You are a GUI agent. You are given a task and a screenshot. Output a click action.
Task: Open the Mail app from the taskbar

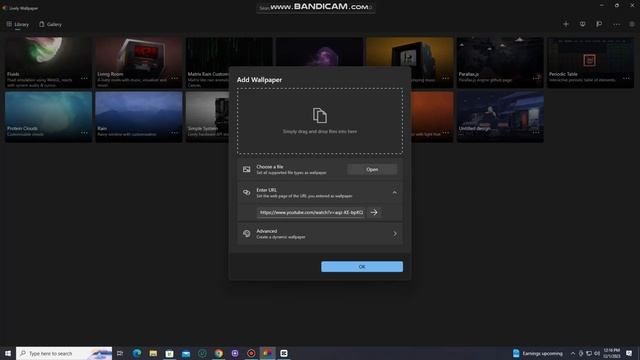coord(186,353)
